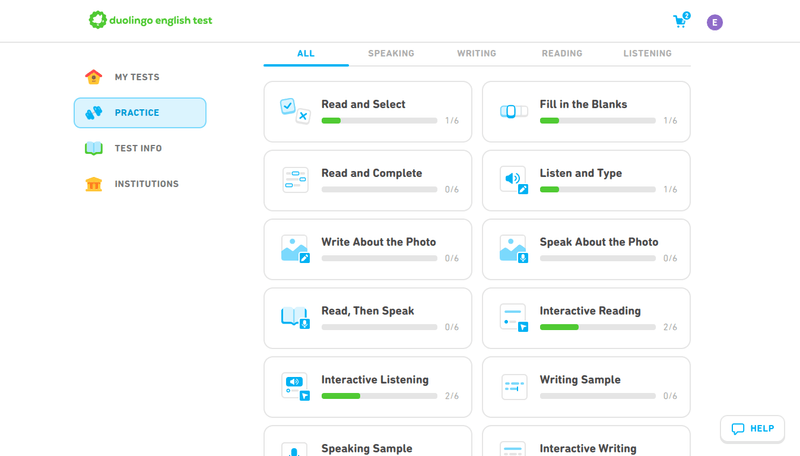This screenshot has width=800, height=456.
Task: Click Interactive Writing title
Action: click(588, 449)
